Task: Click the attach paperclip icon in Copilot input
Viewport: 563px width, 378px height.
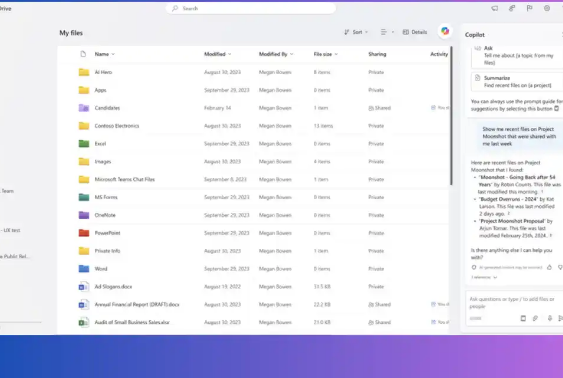Action: 535,318
